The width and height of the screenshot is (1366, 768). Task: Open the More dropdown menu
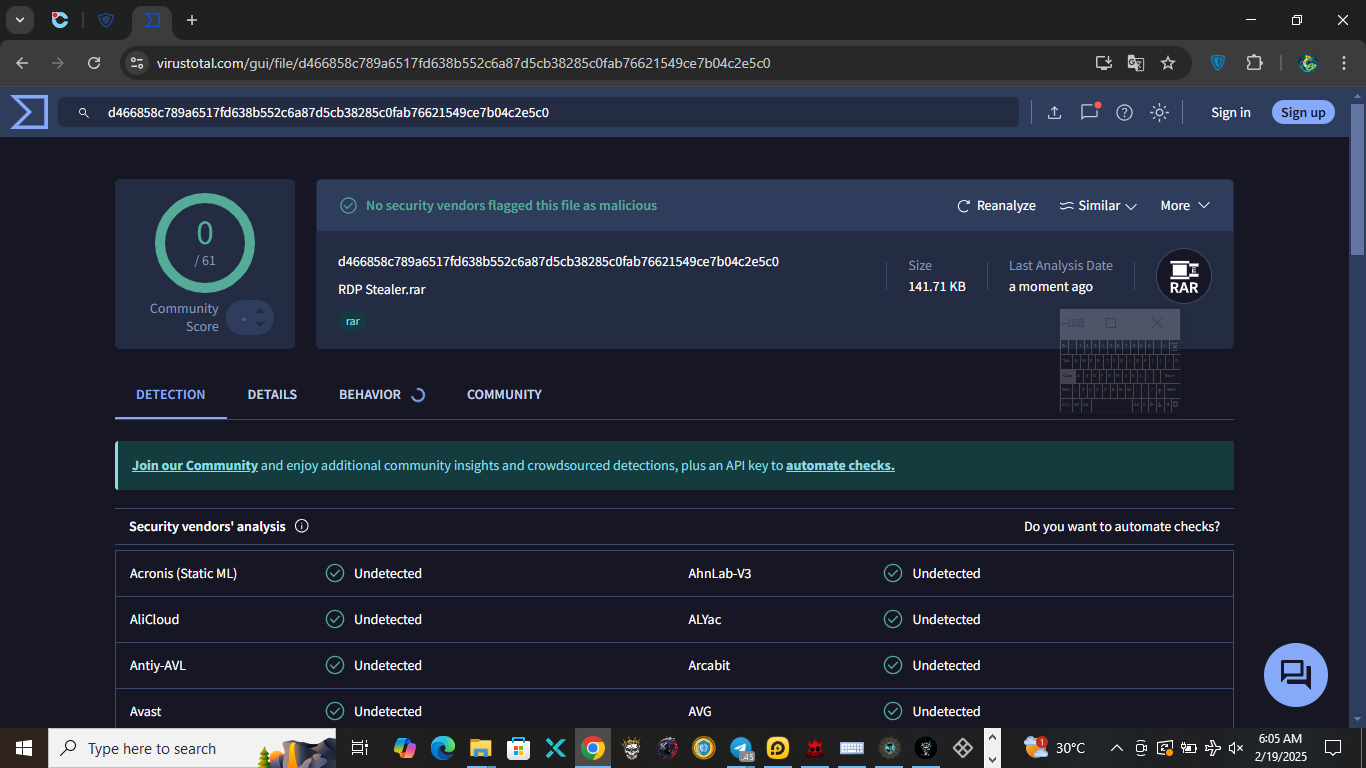click(1184, 205)
